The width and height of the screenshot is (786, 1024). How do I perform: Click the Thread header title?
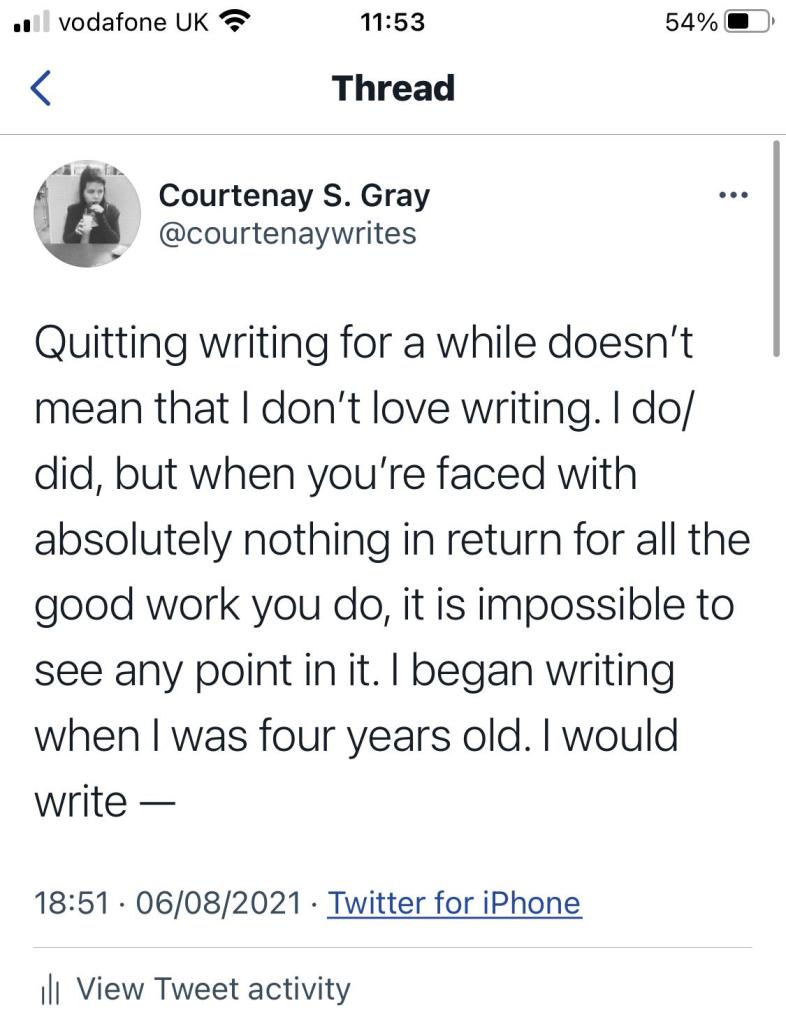tap(393, 88)
